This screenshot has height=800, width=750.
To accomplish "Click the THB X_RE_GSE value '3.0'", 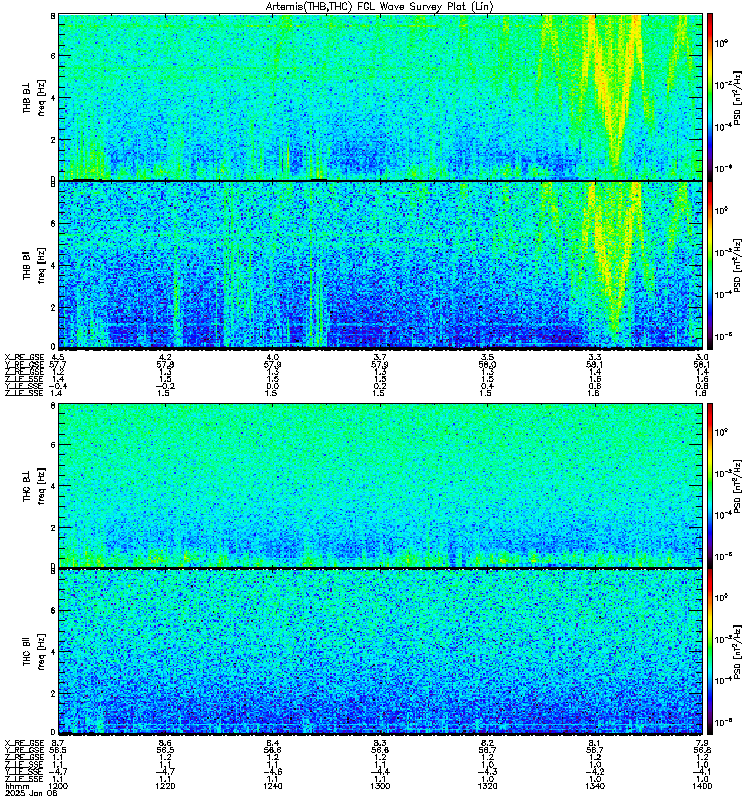I will [702, 357].
